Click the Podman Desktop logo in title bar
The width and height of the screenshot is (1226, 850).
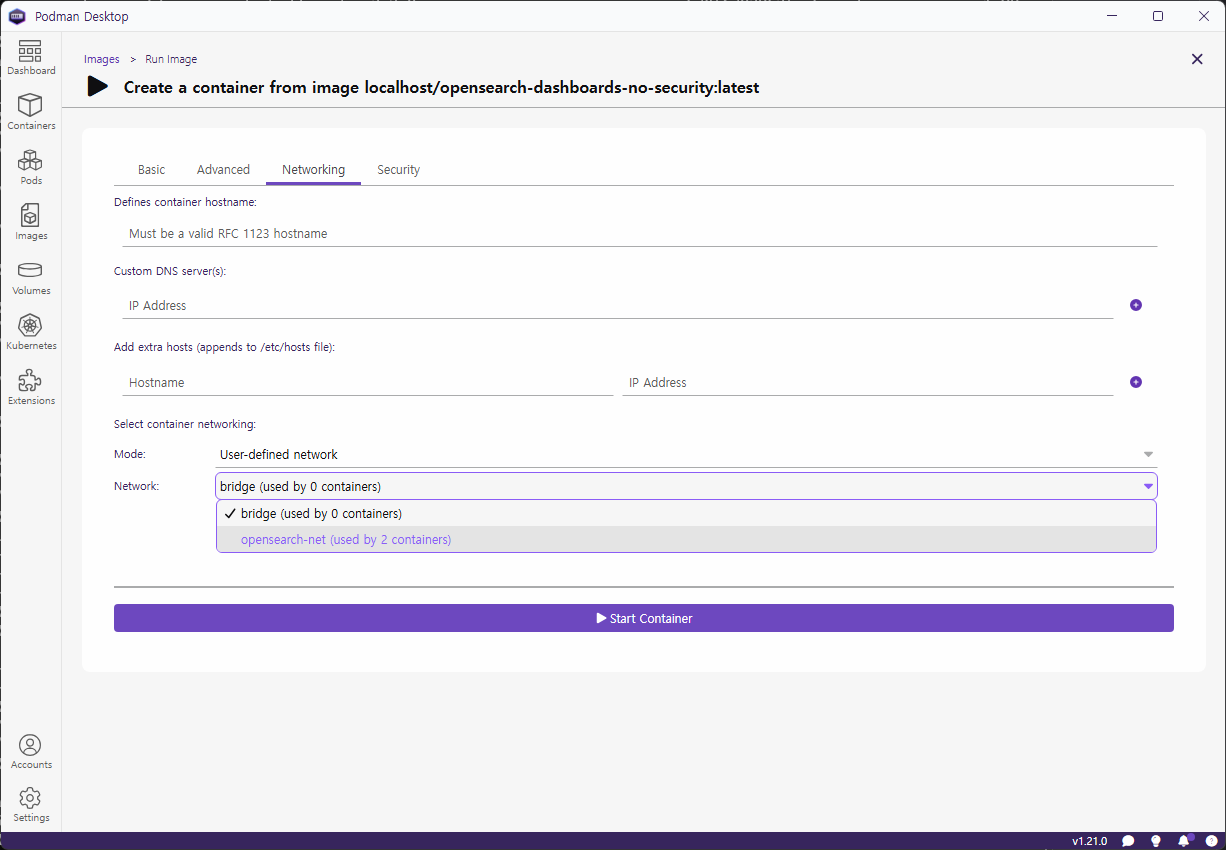coord(17,16)
